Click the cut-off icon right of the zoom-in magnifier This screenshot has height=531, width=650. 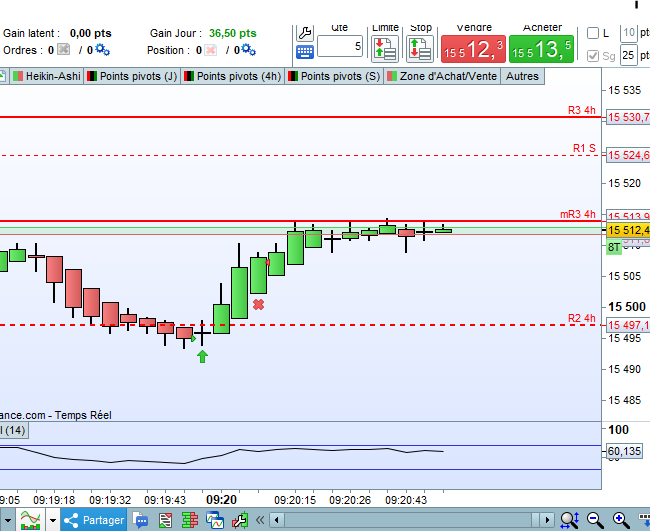(x=644, y=520)
